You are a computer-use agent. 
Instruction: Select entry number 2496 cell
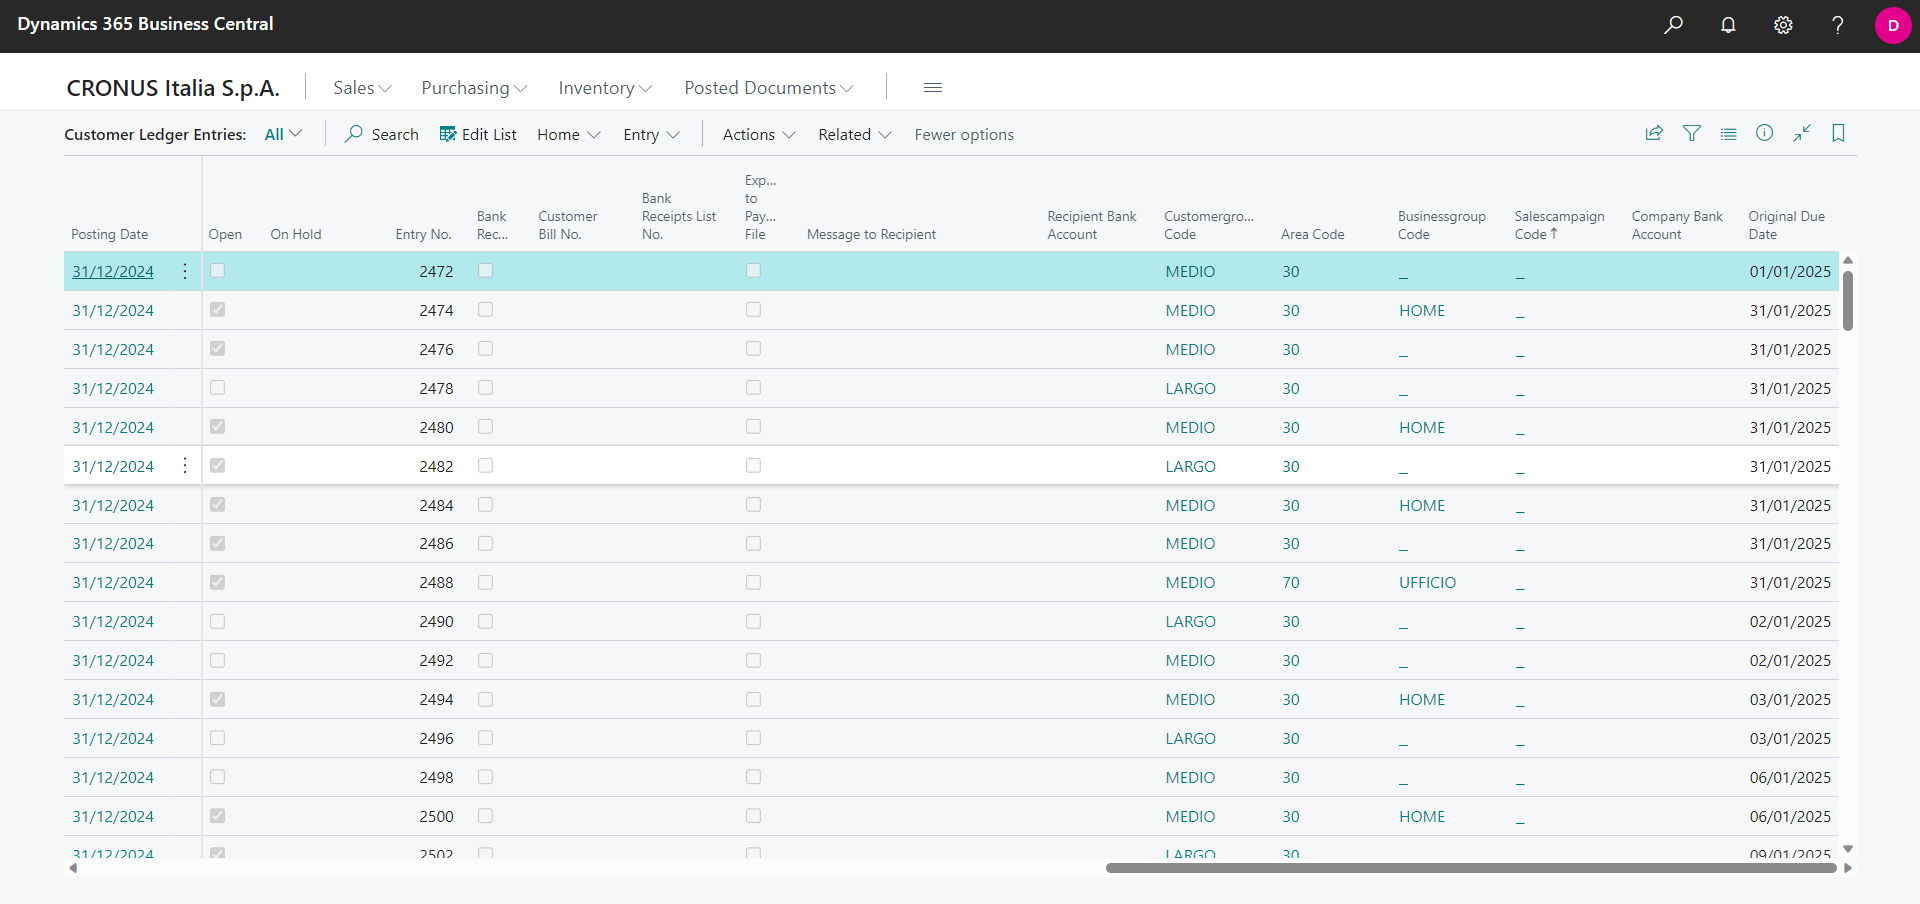(x=436, y=738)
